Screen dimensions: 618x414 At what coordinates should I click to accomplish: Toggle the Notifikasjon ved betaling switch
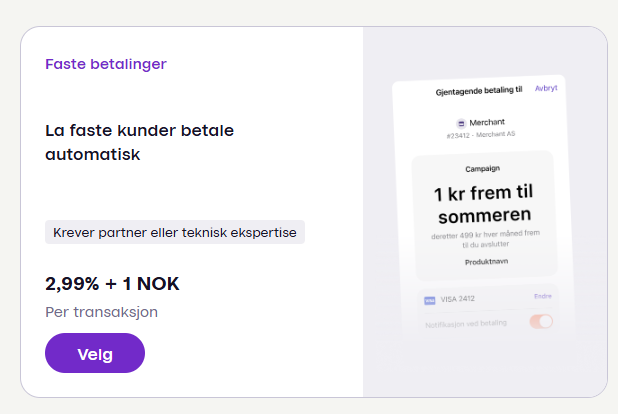tap(540, 322)
